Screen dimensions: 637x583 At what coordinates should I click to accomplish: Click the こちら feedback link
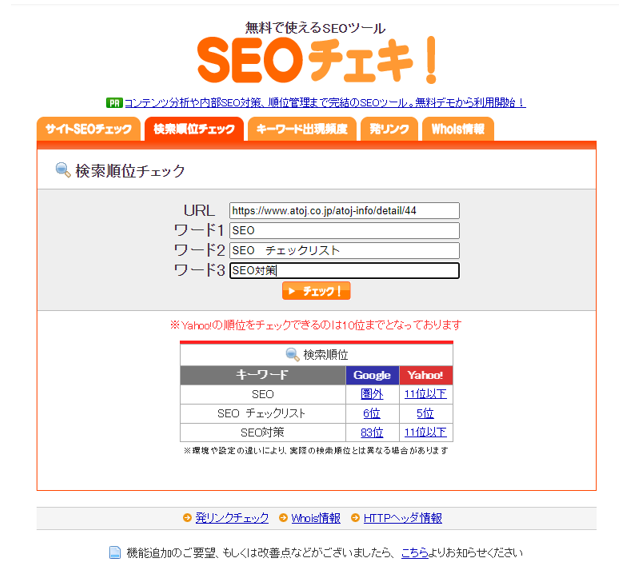[415, 553]
